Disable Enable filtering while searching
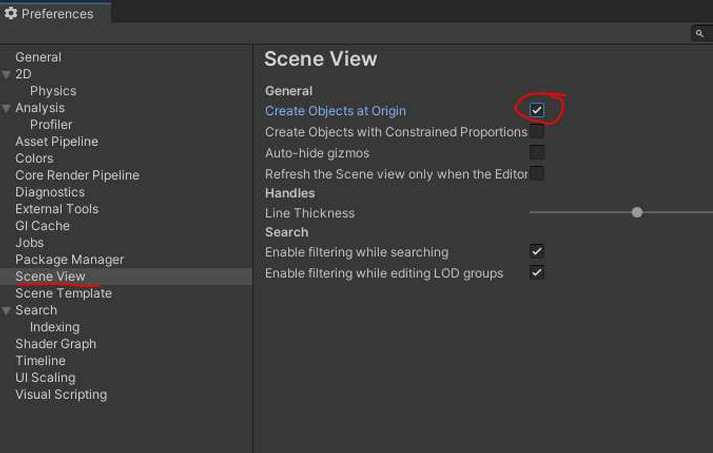Image resolution: width=713 pixels, height=453 pixels. 537,251
